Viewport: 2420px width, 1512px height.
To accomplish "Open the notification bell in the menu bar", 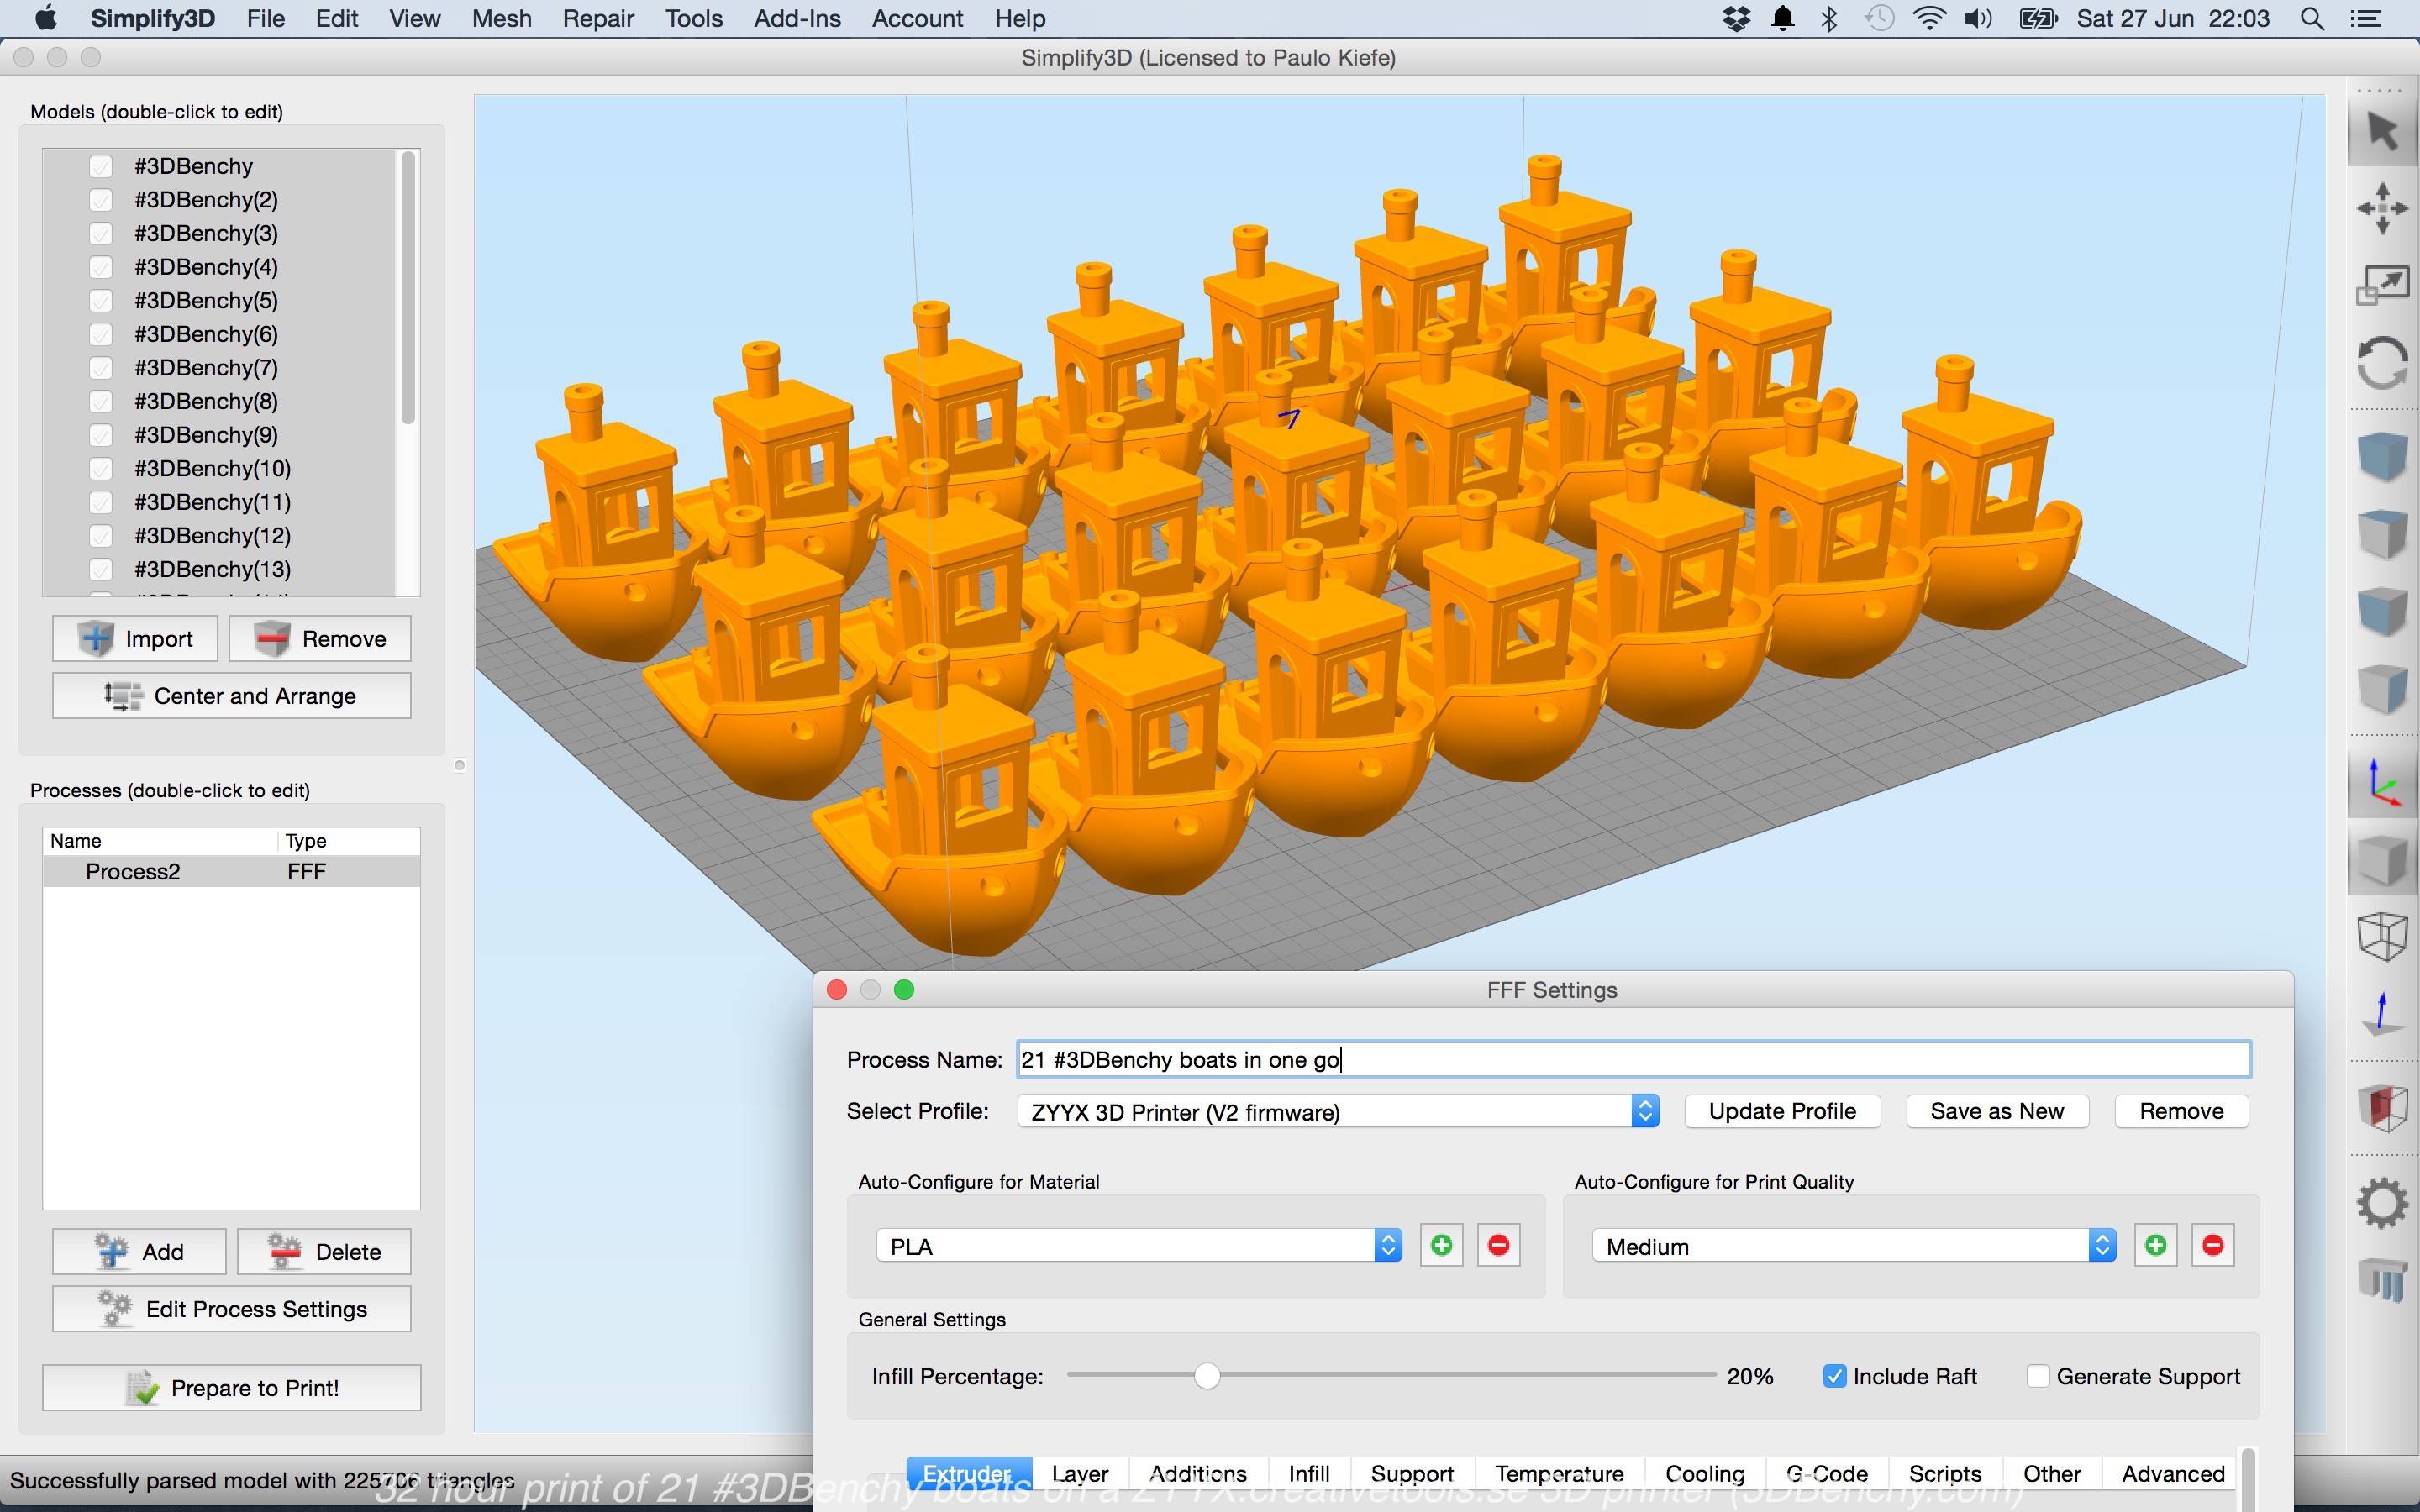I will (x=1783, y=19).
